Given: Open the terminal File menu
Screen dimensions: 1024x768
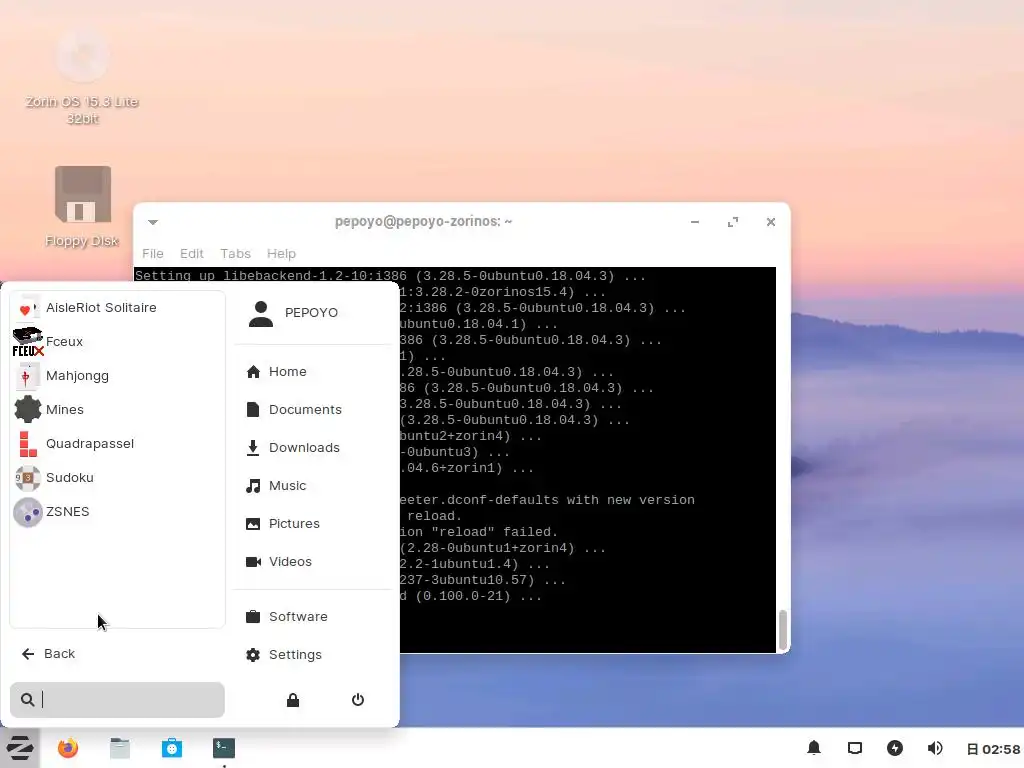Looking at the screenshot, I should (153, 253).
